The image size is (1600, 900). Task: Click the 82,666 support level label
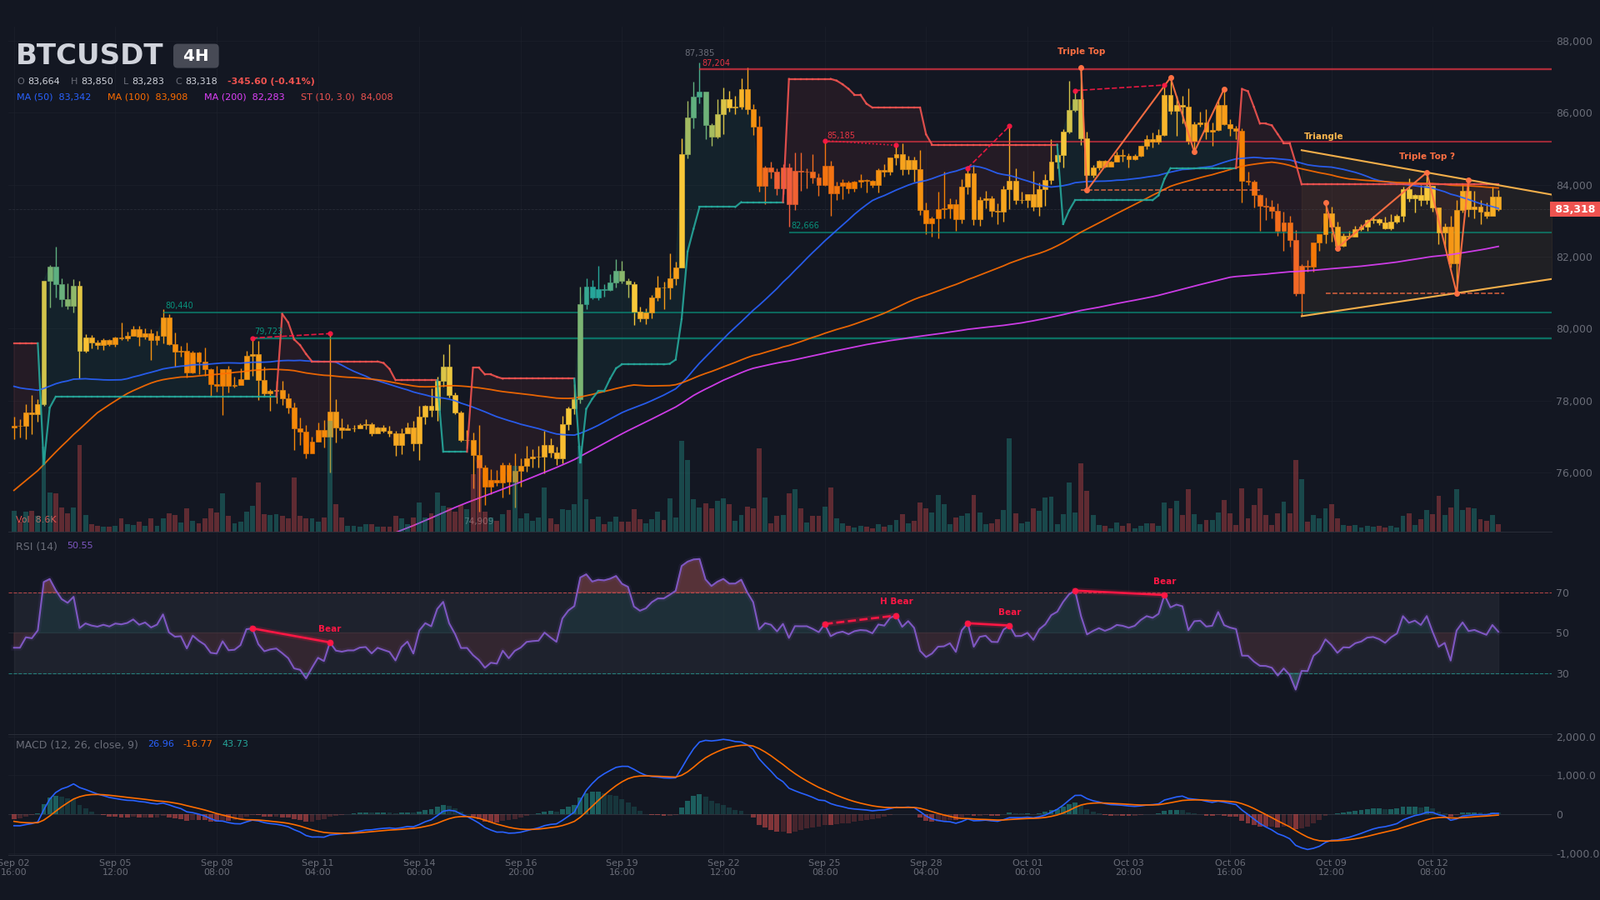click(805, 226)
